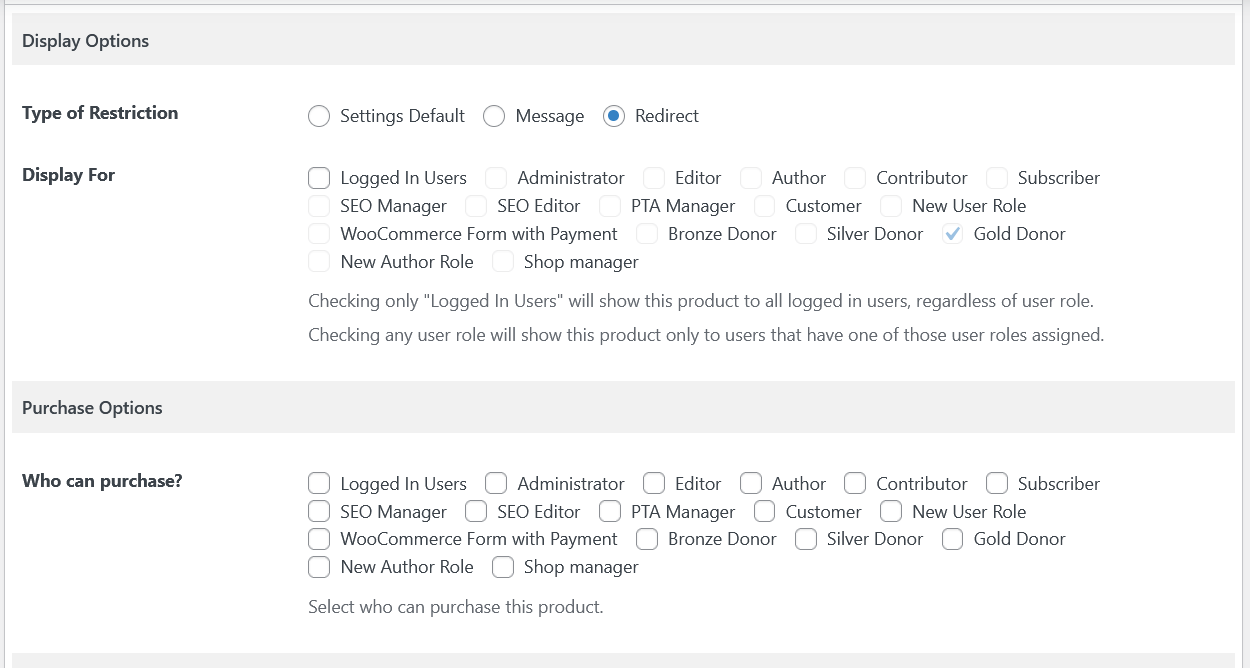1250x668 pixels.
Task: Click the 'Checking any user role' help text
Action: (706, 335)
